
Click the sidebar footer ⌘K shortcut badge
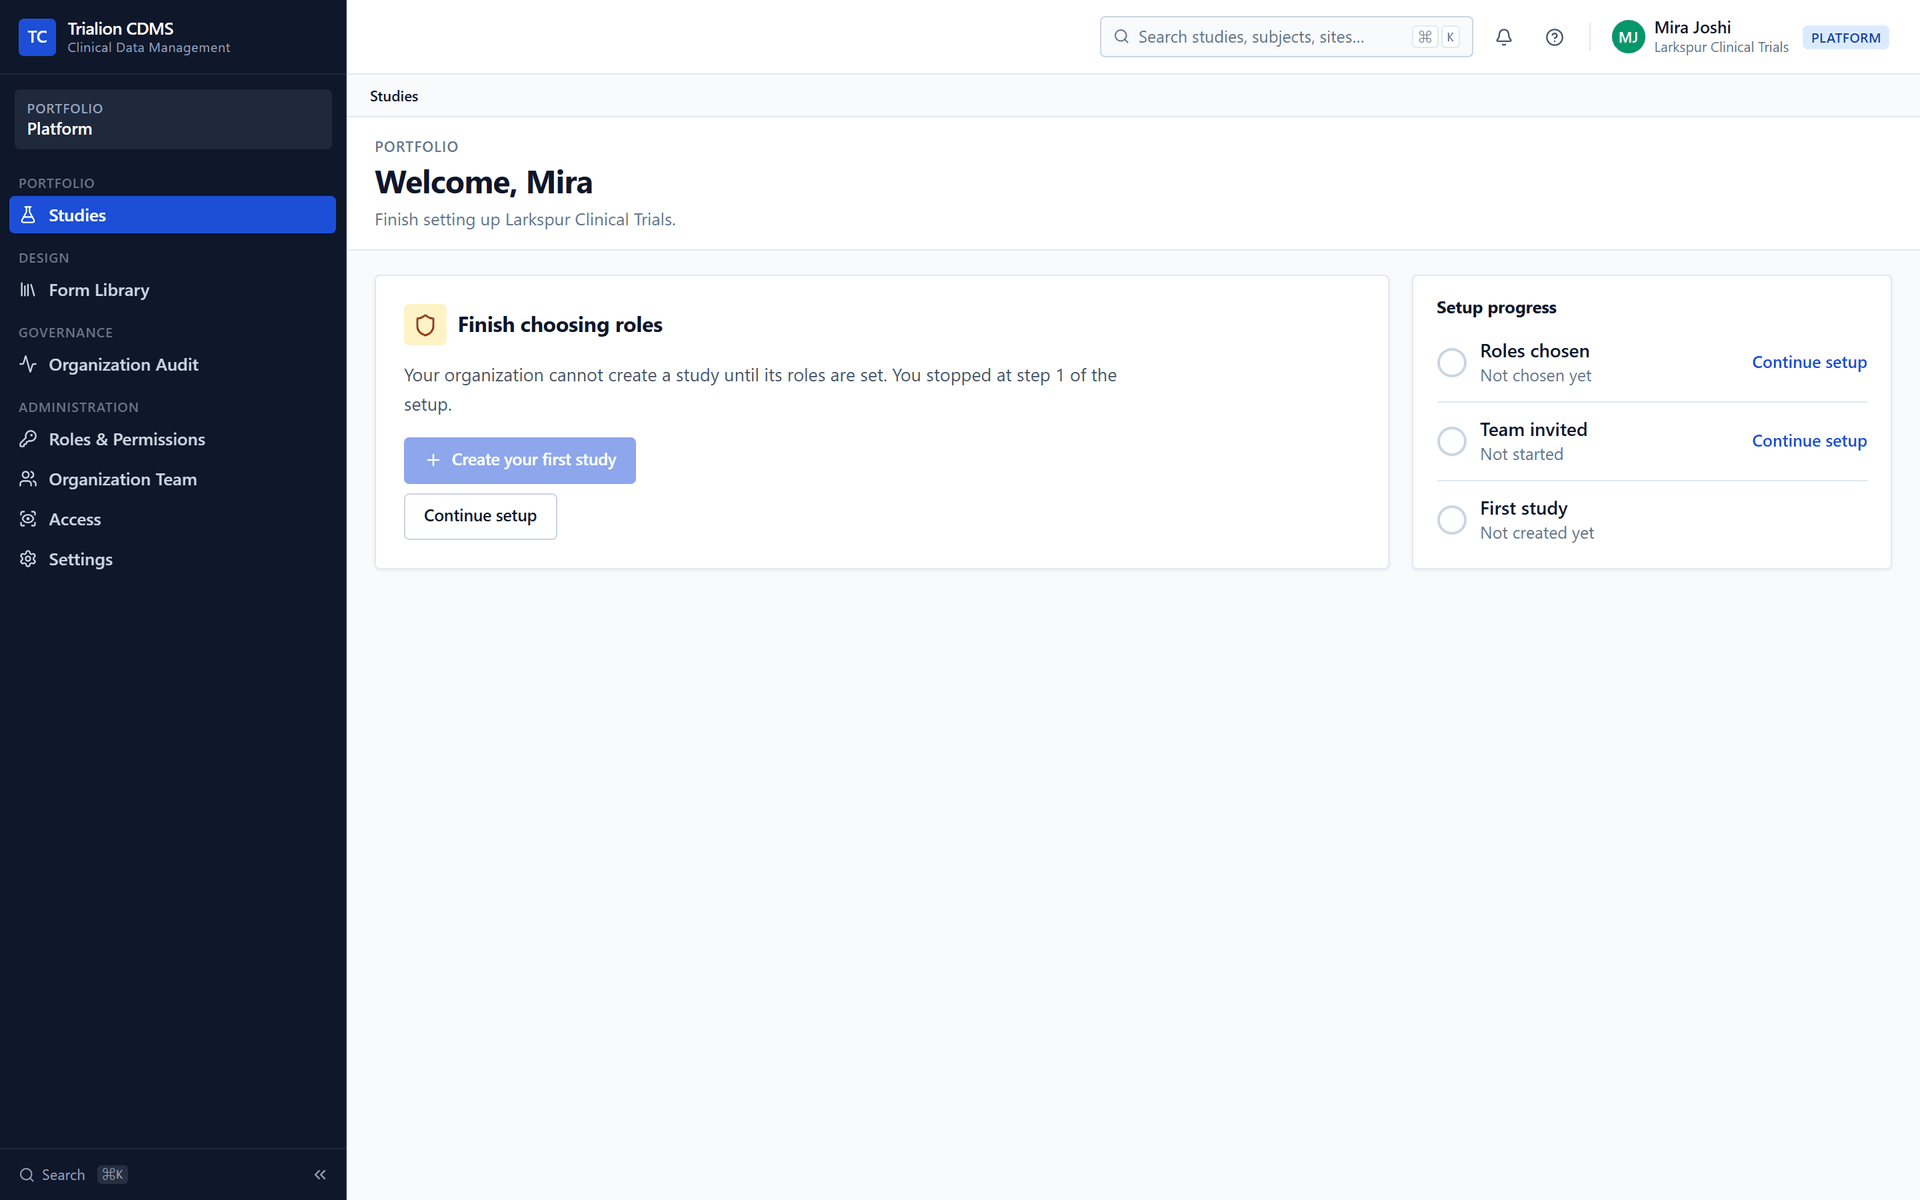point(113,1175)
